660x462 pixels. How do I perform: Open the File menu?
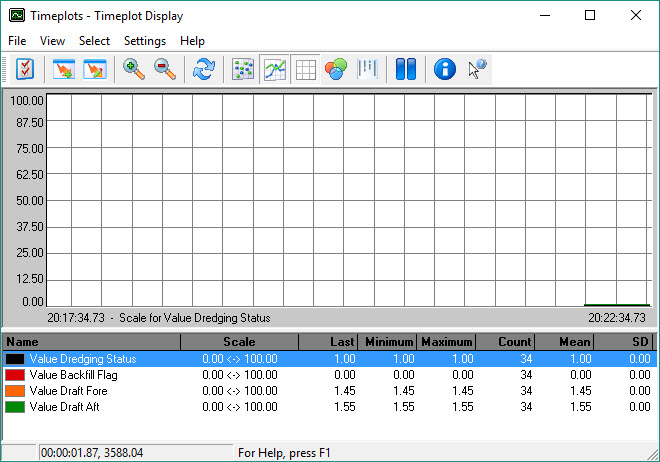tap(17, 41)
